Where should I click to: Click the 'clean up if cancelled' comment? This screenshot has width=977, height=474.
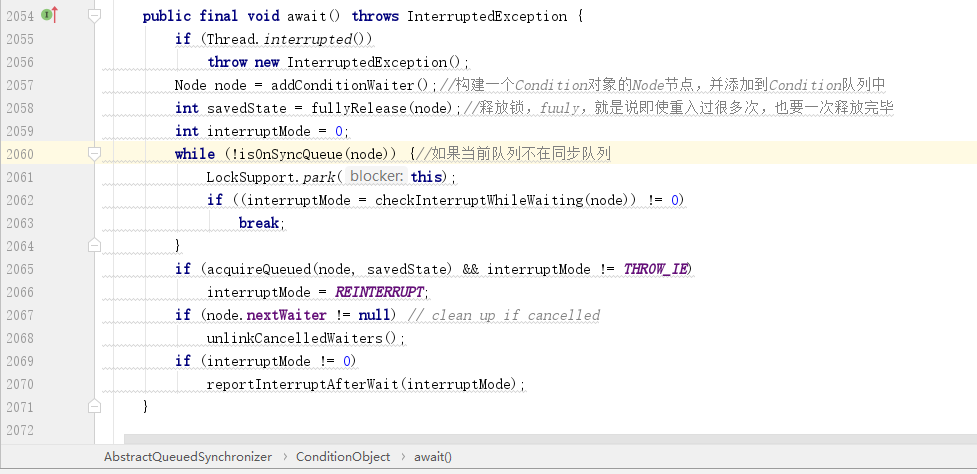504,315
